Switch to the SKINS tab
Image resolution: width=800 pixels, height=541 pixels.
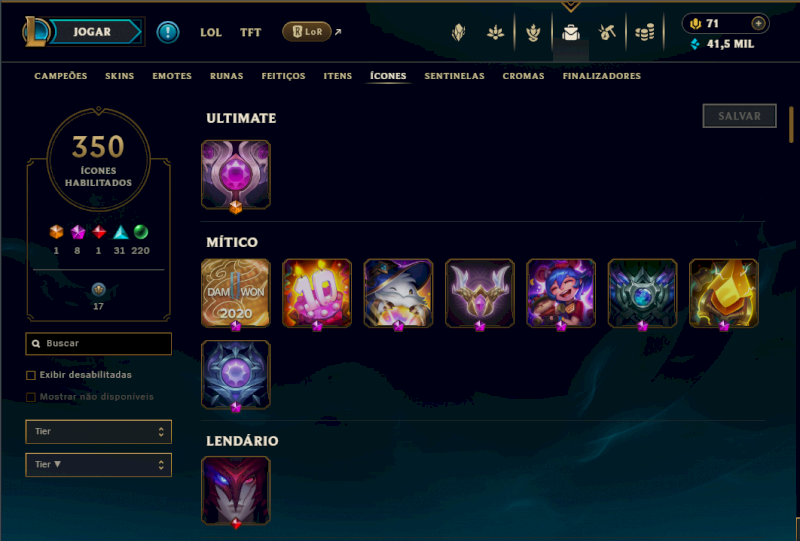[119, 76]
